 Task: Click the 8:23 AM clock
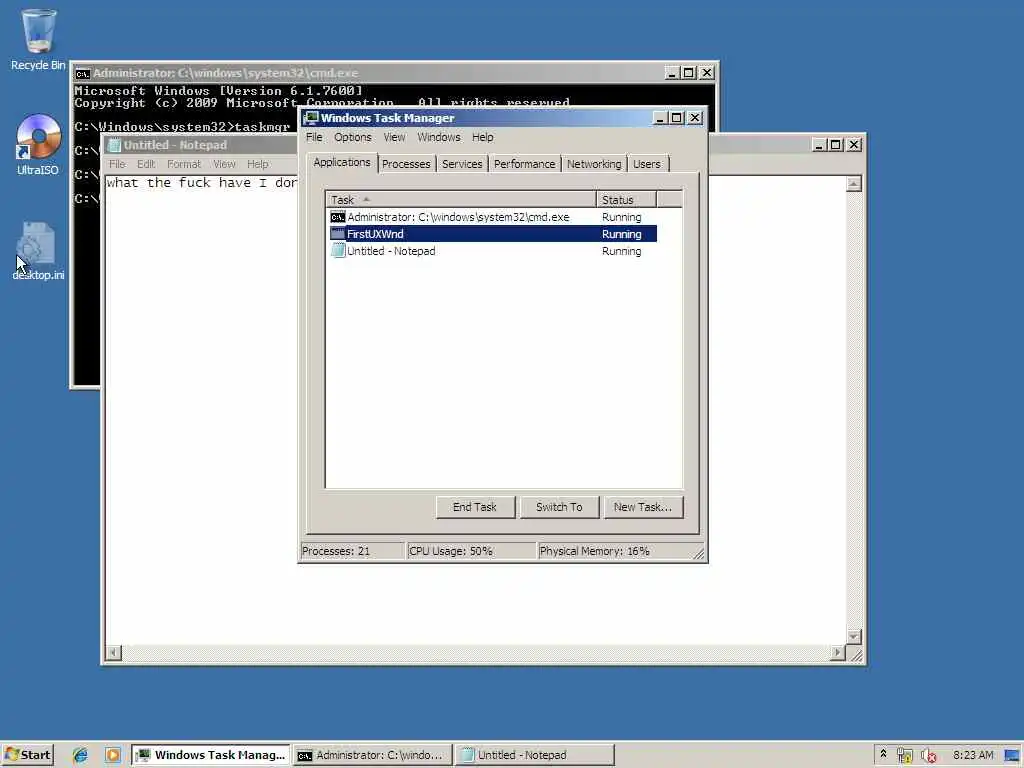click(973, 755)
